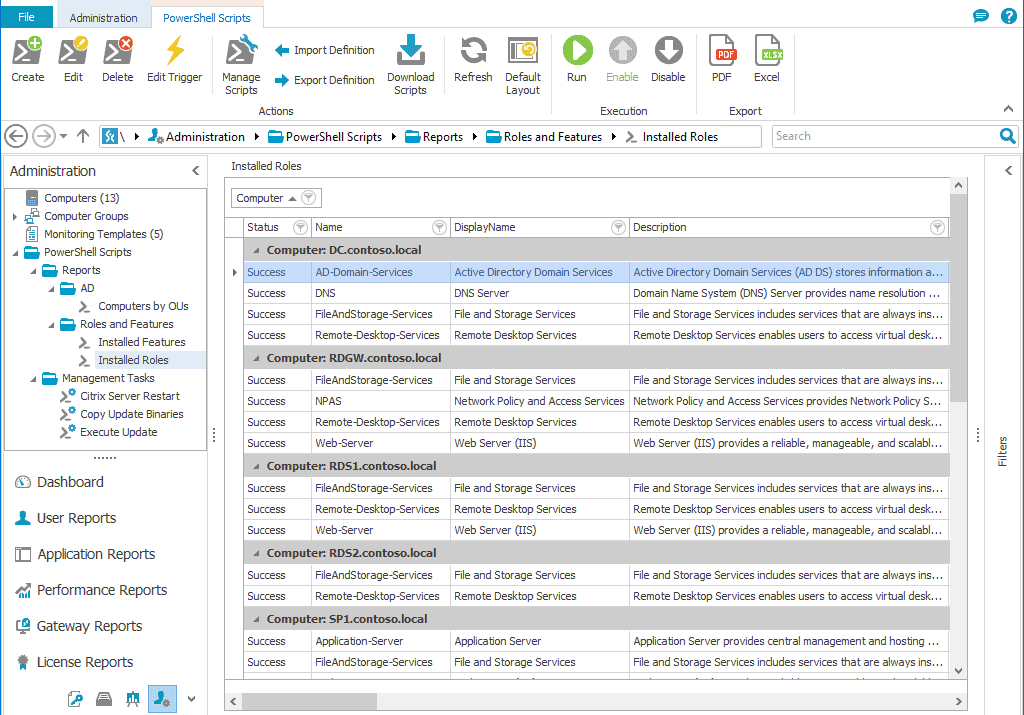Refresh the Installed Roles view

pyautogui.click(x=473, y=59)
